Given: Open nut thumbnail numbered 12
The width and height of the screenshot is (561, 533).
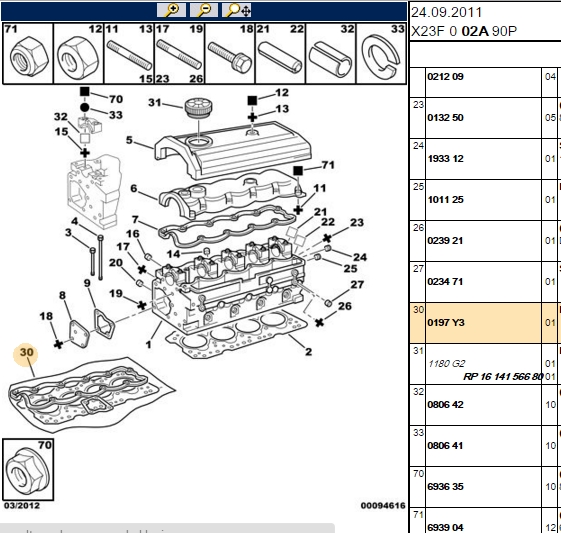Looking at the screenshot, I should click(79, 54).
